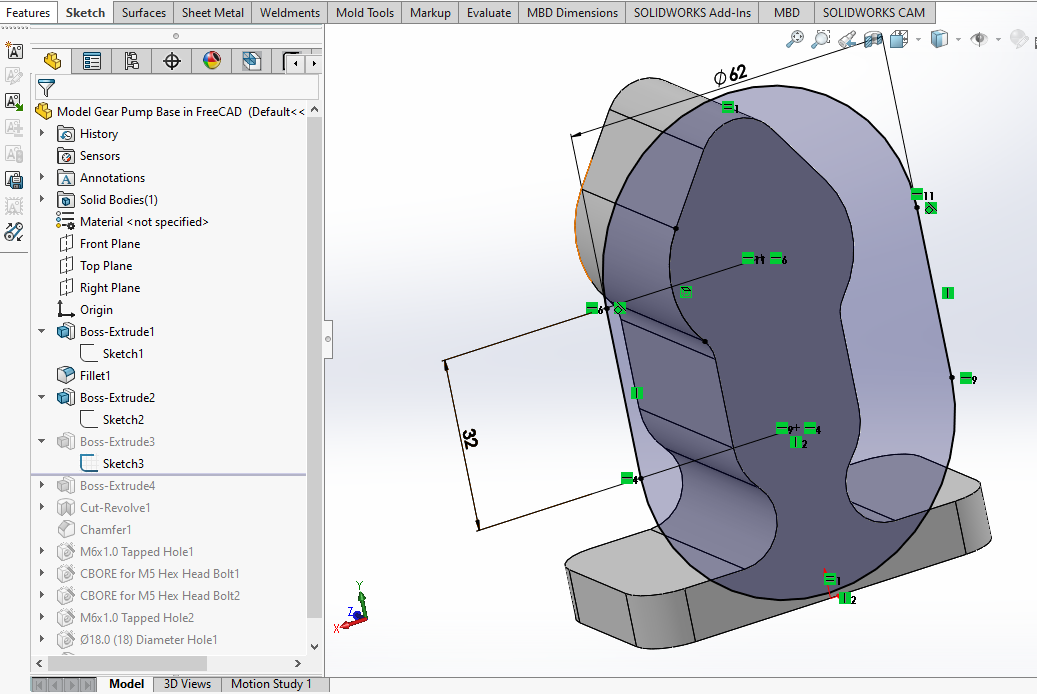
Task: Activate the Section View icon
Action: tap(873, 39)
